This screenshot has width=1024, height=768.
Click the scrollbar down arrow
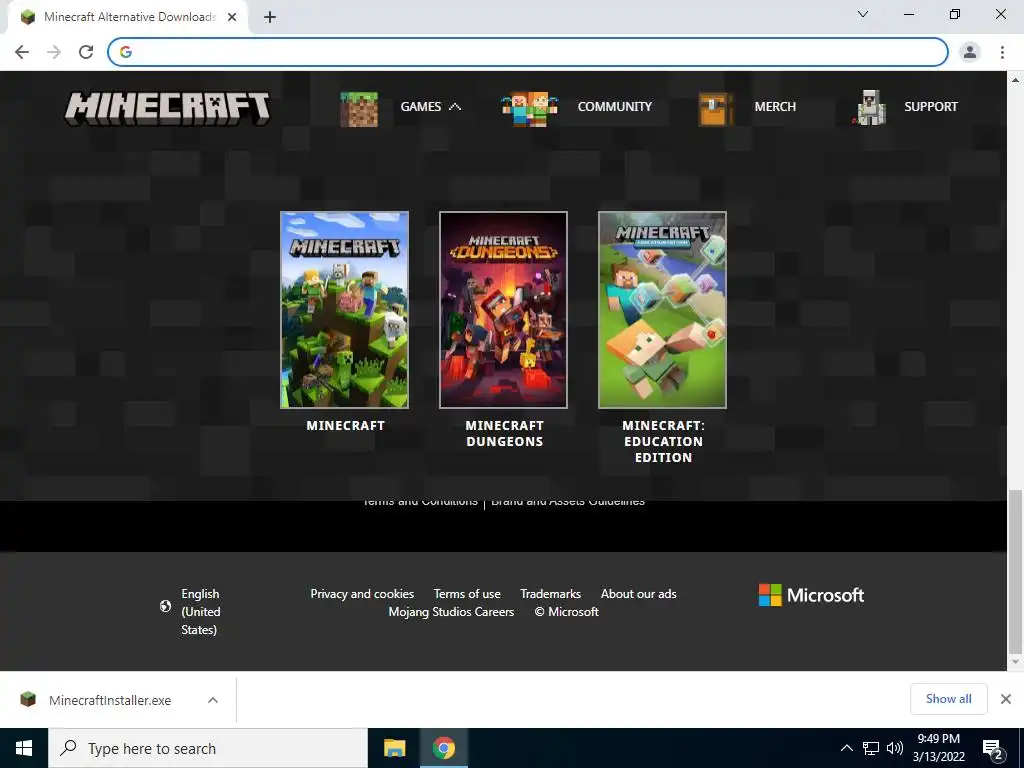pyautogui.click(x=1016, y=662)
